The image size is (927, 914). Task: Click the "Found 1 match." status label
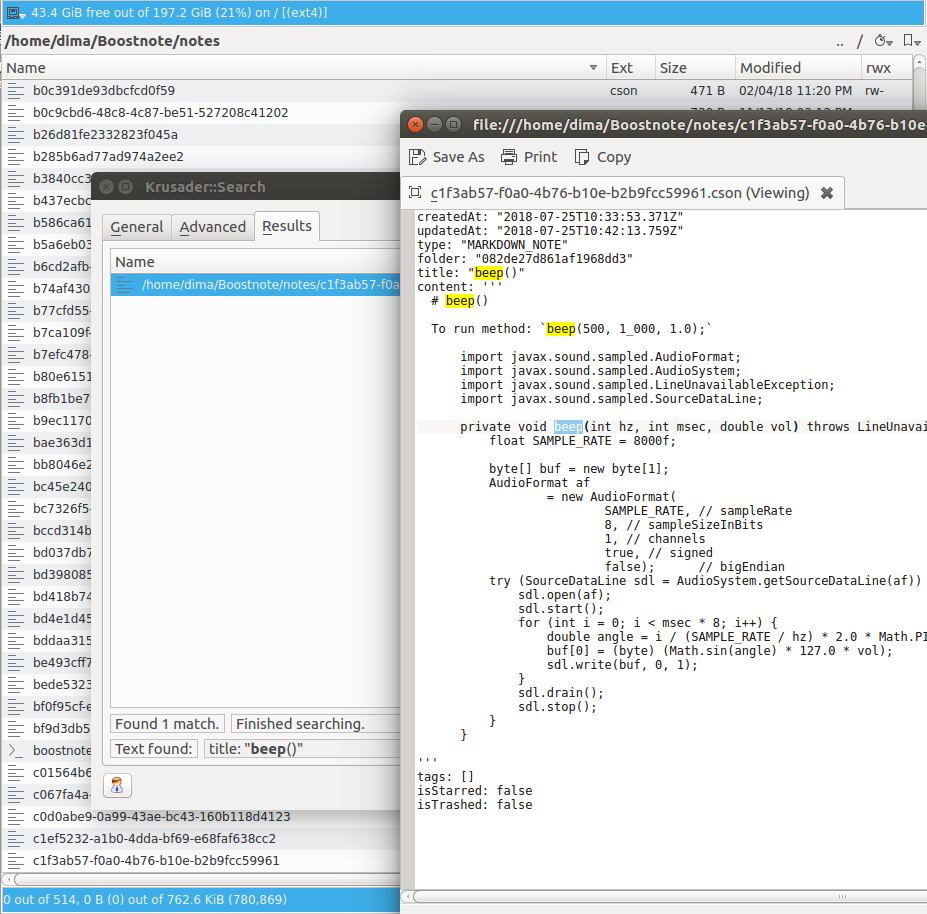tap(167, 724)
